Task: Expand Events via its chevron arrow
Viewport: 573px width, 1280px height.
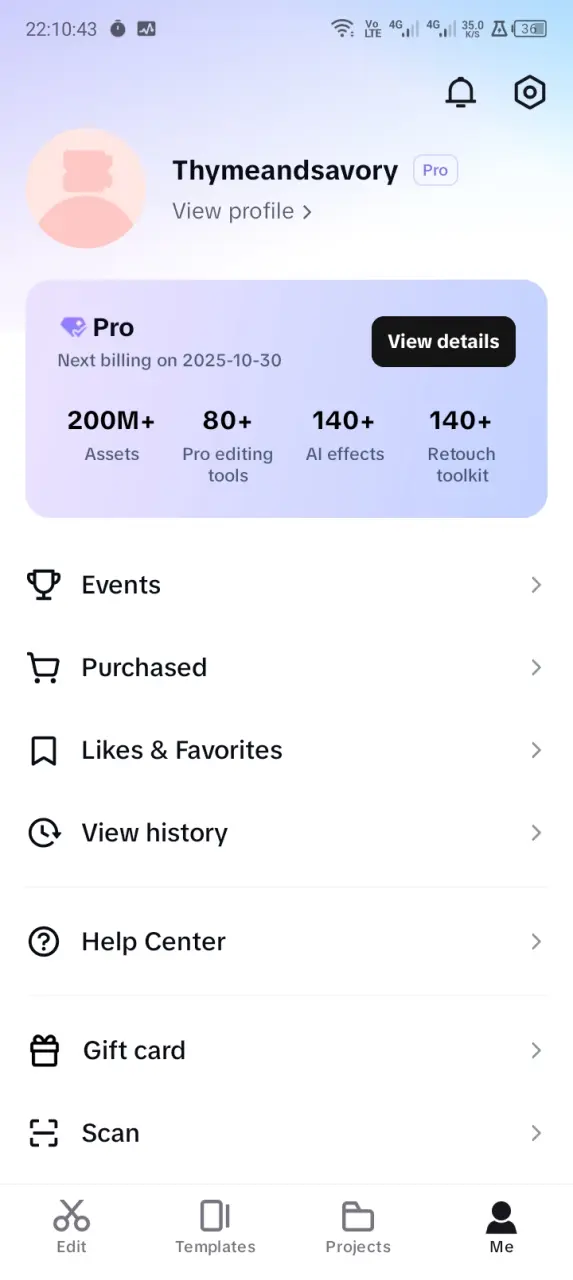Action: coord(536,585)
